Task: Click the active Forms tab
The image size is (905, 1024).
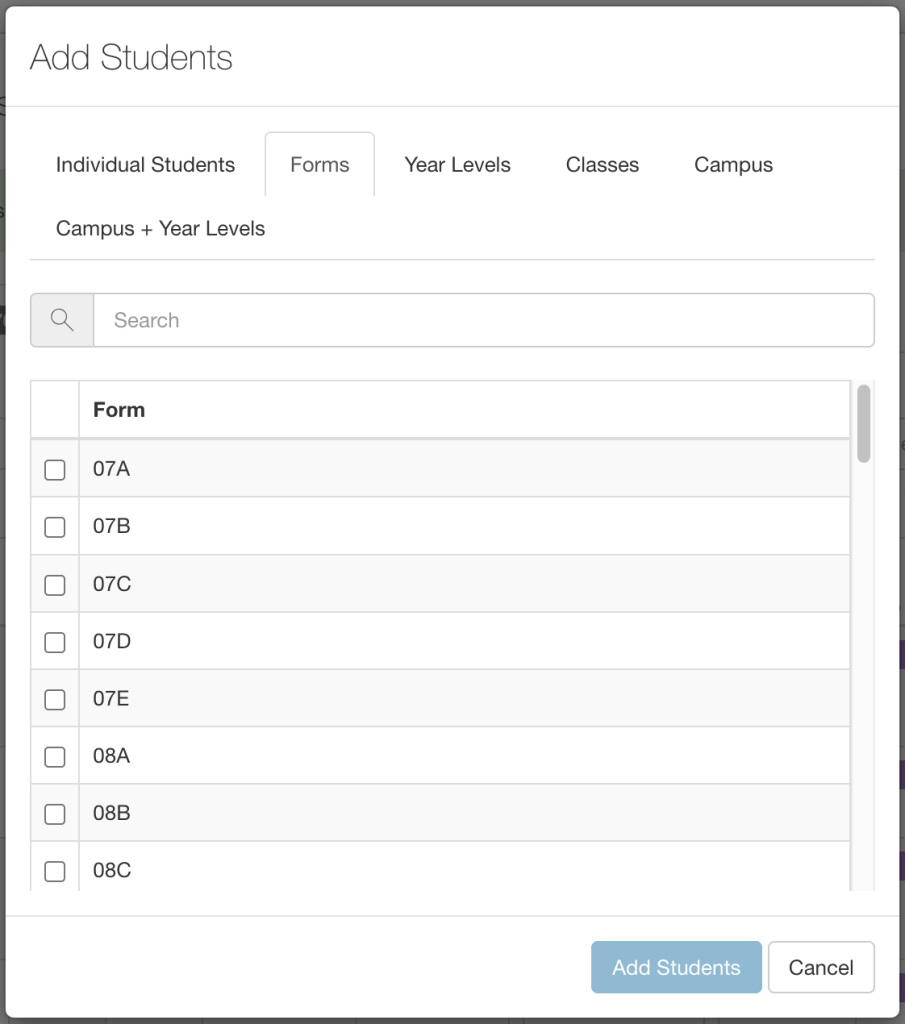Action: 320,165
